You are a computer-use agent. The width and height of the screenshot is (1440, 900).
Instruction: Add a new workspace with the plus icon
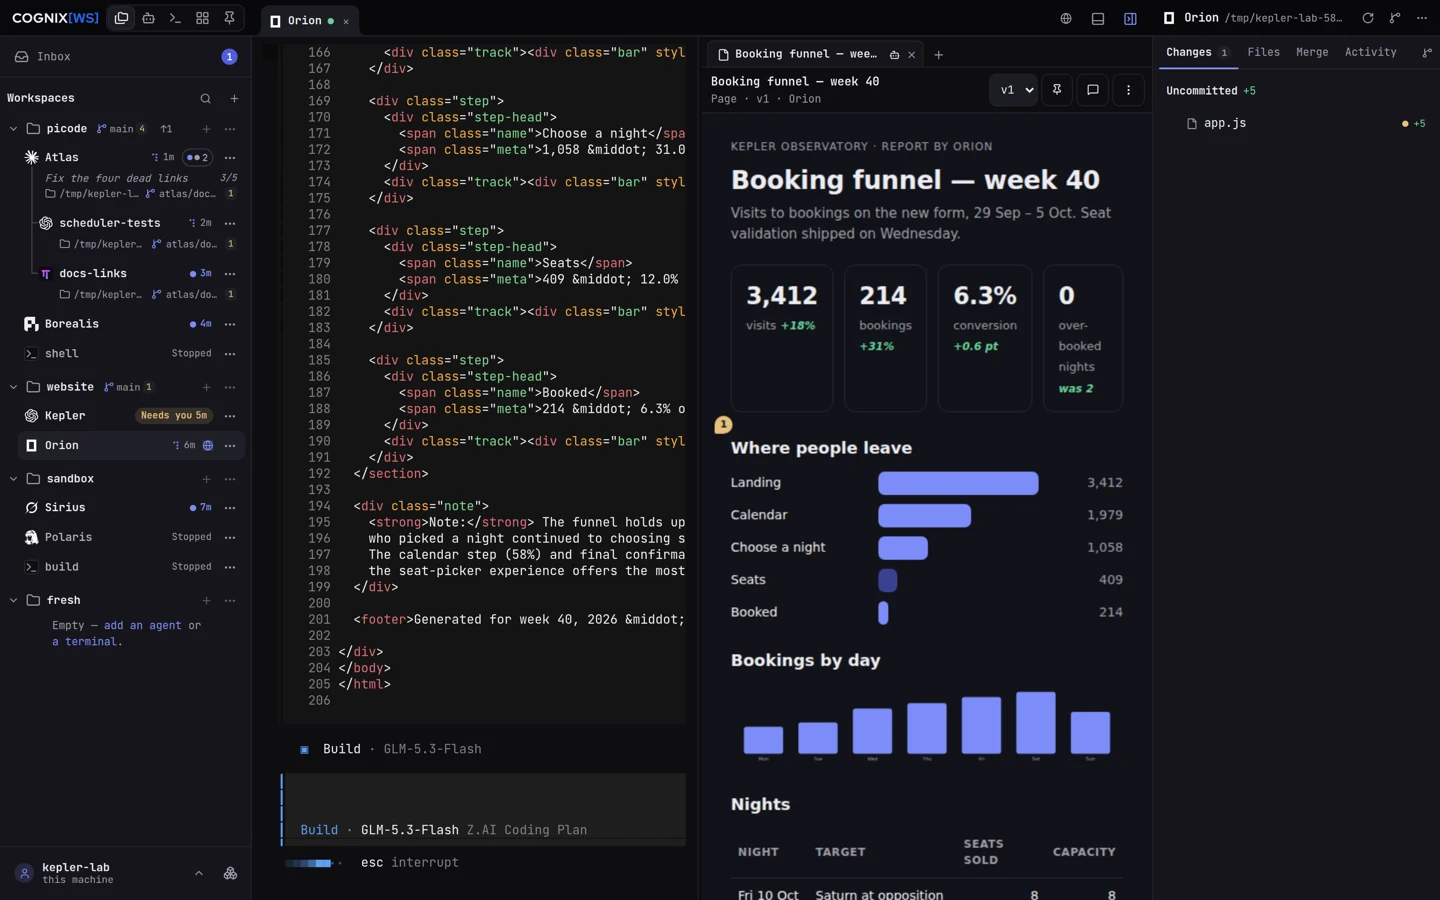pyautogui.click(x=234, y=98)
